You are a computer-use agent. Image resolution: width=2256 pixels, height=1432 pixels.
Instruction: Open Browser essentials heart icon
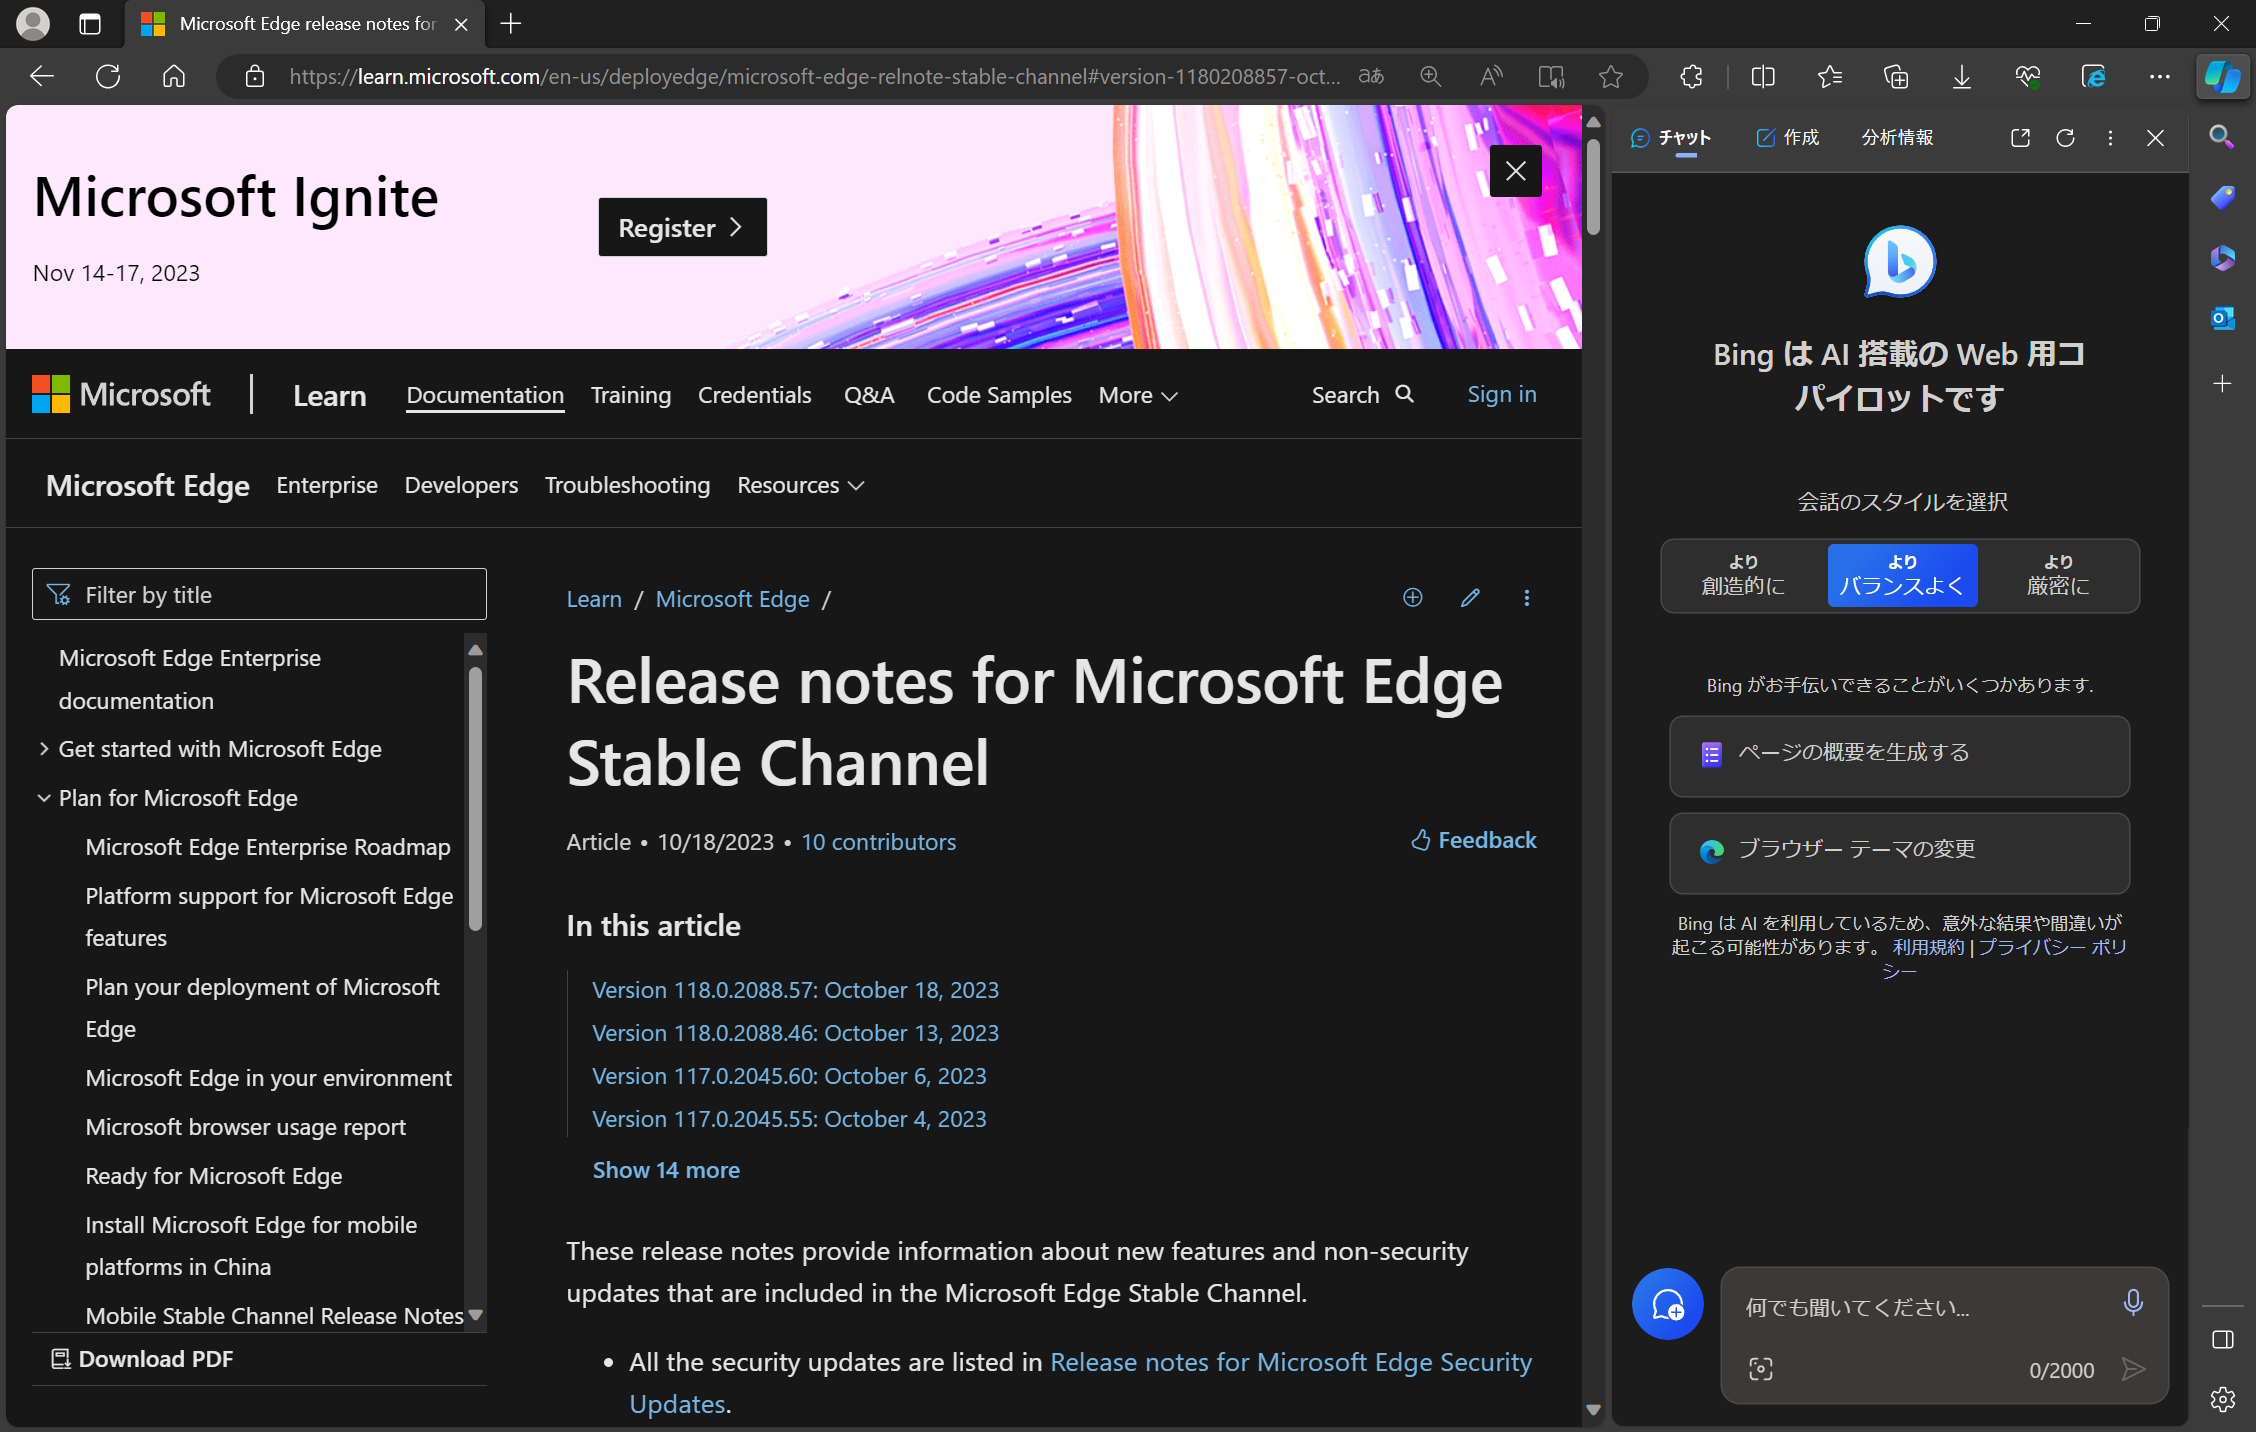point(2028,76)
